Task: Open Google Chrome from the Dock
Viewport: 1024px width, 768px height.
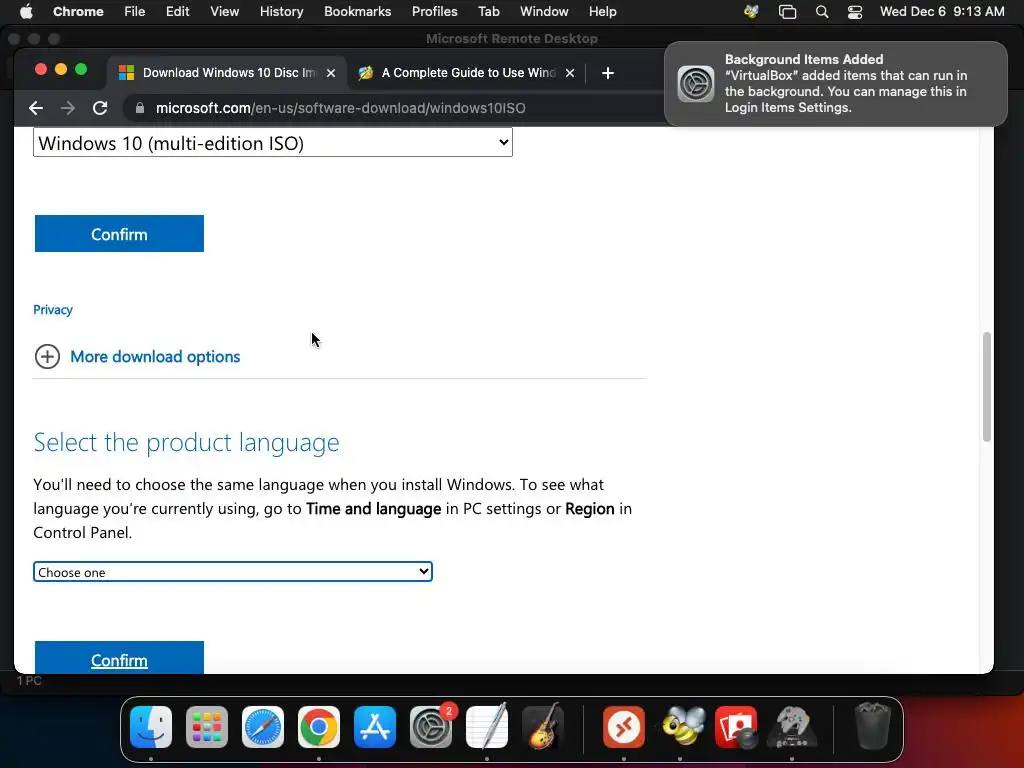Action: (319, 727)
